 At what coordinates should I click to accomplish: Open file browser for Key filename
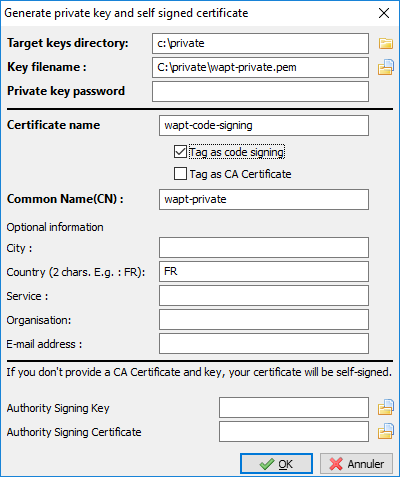tap(386, 67)
